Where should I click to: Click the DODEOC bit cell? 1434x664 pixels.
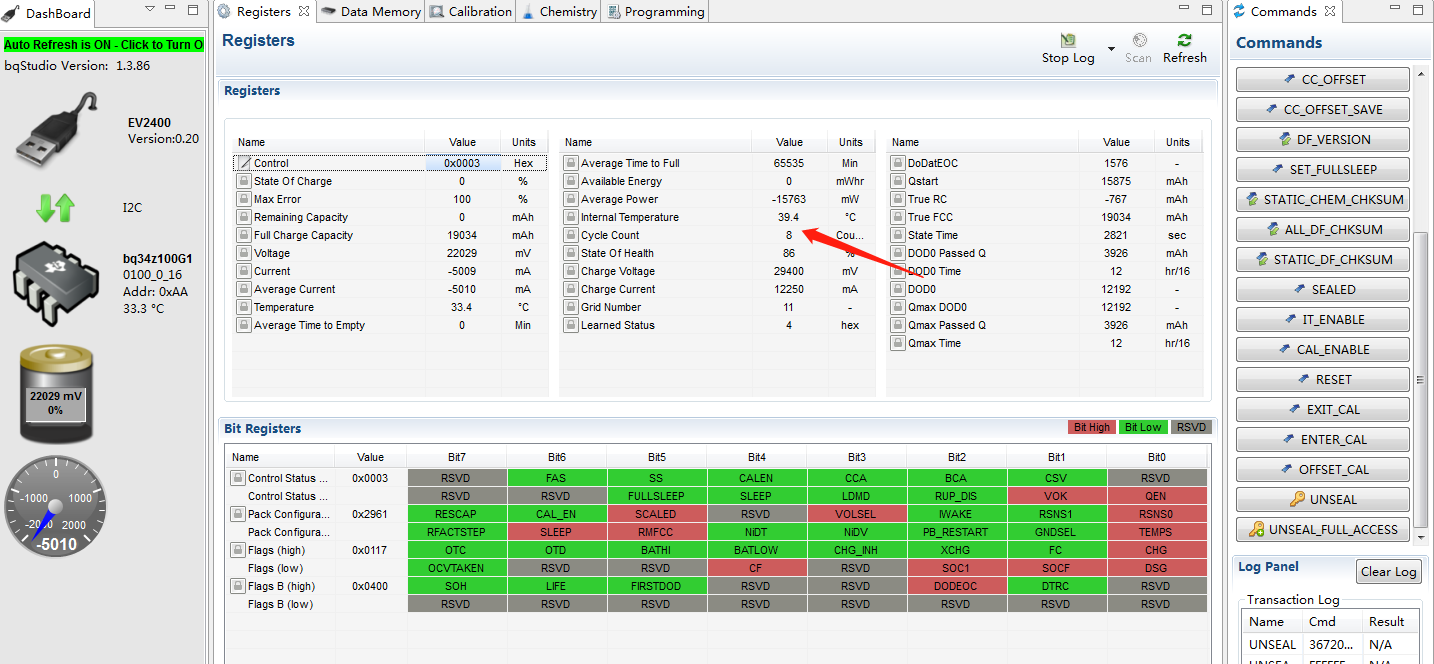click(x=956, y=586)
